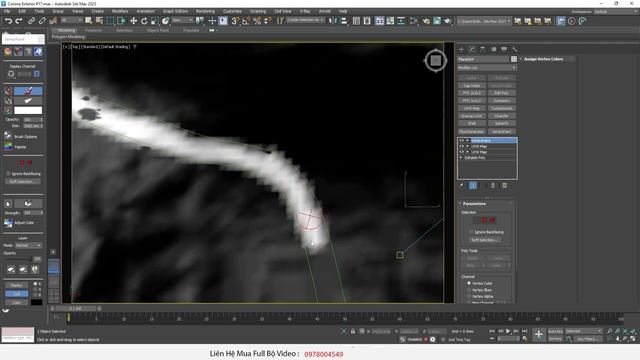640x360 pixels.
Task: Click the Align tool icon
Action: coord(344,21)
